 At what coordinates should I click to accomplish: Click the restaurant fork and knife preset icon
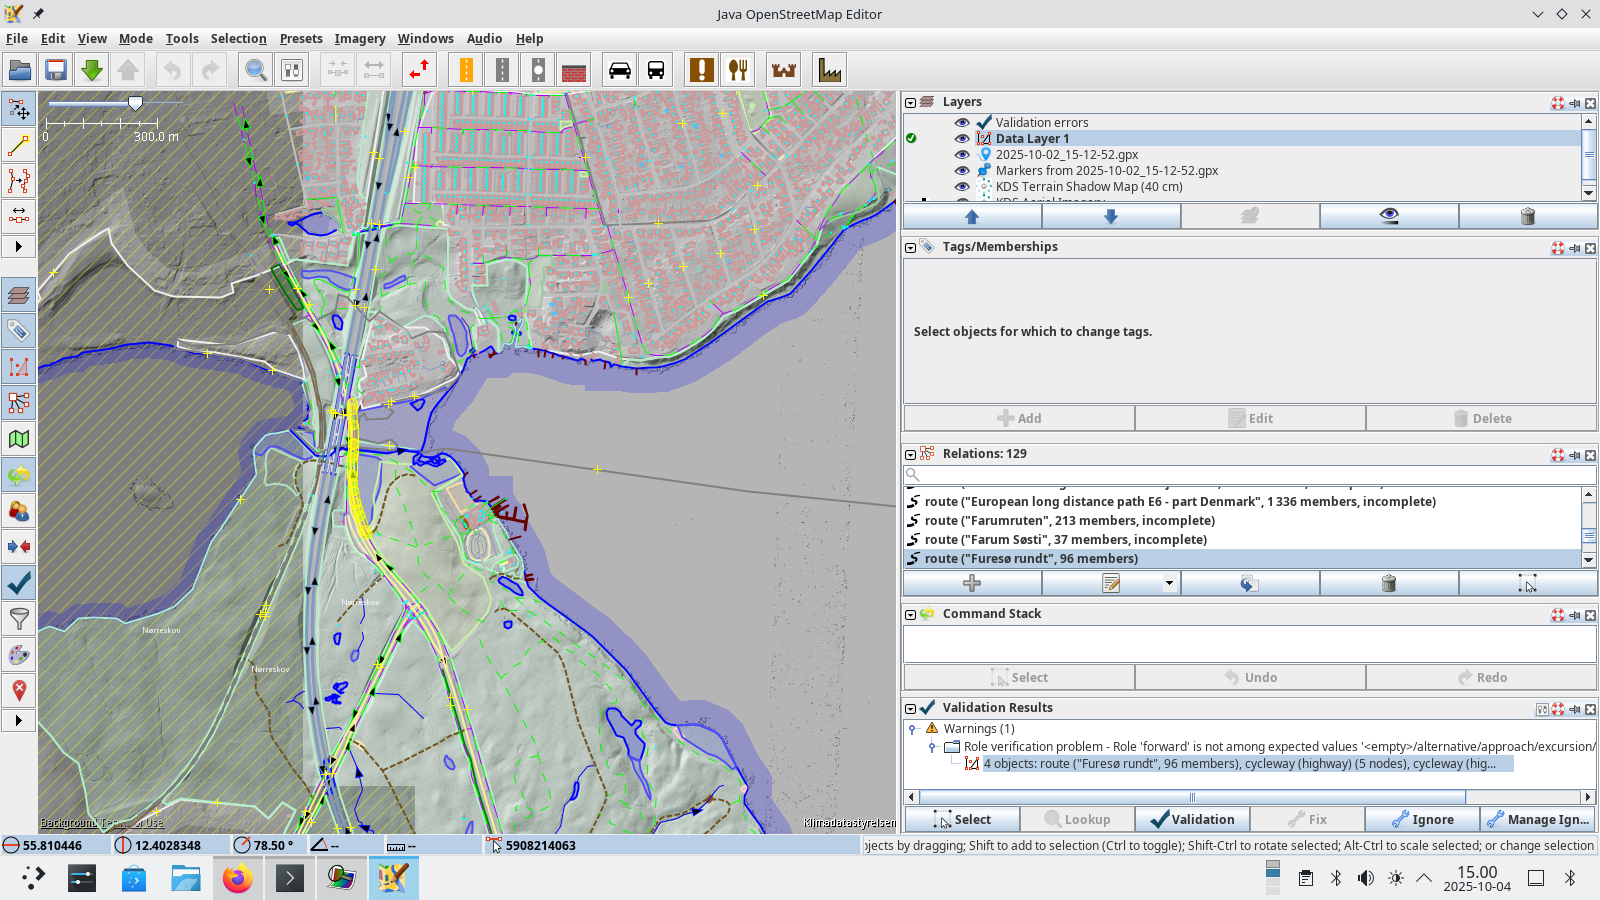pyautogui.click(x=738, y=70)
